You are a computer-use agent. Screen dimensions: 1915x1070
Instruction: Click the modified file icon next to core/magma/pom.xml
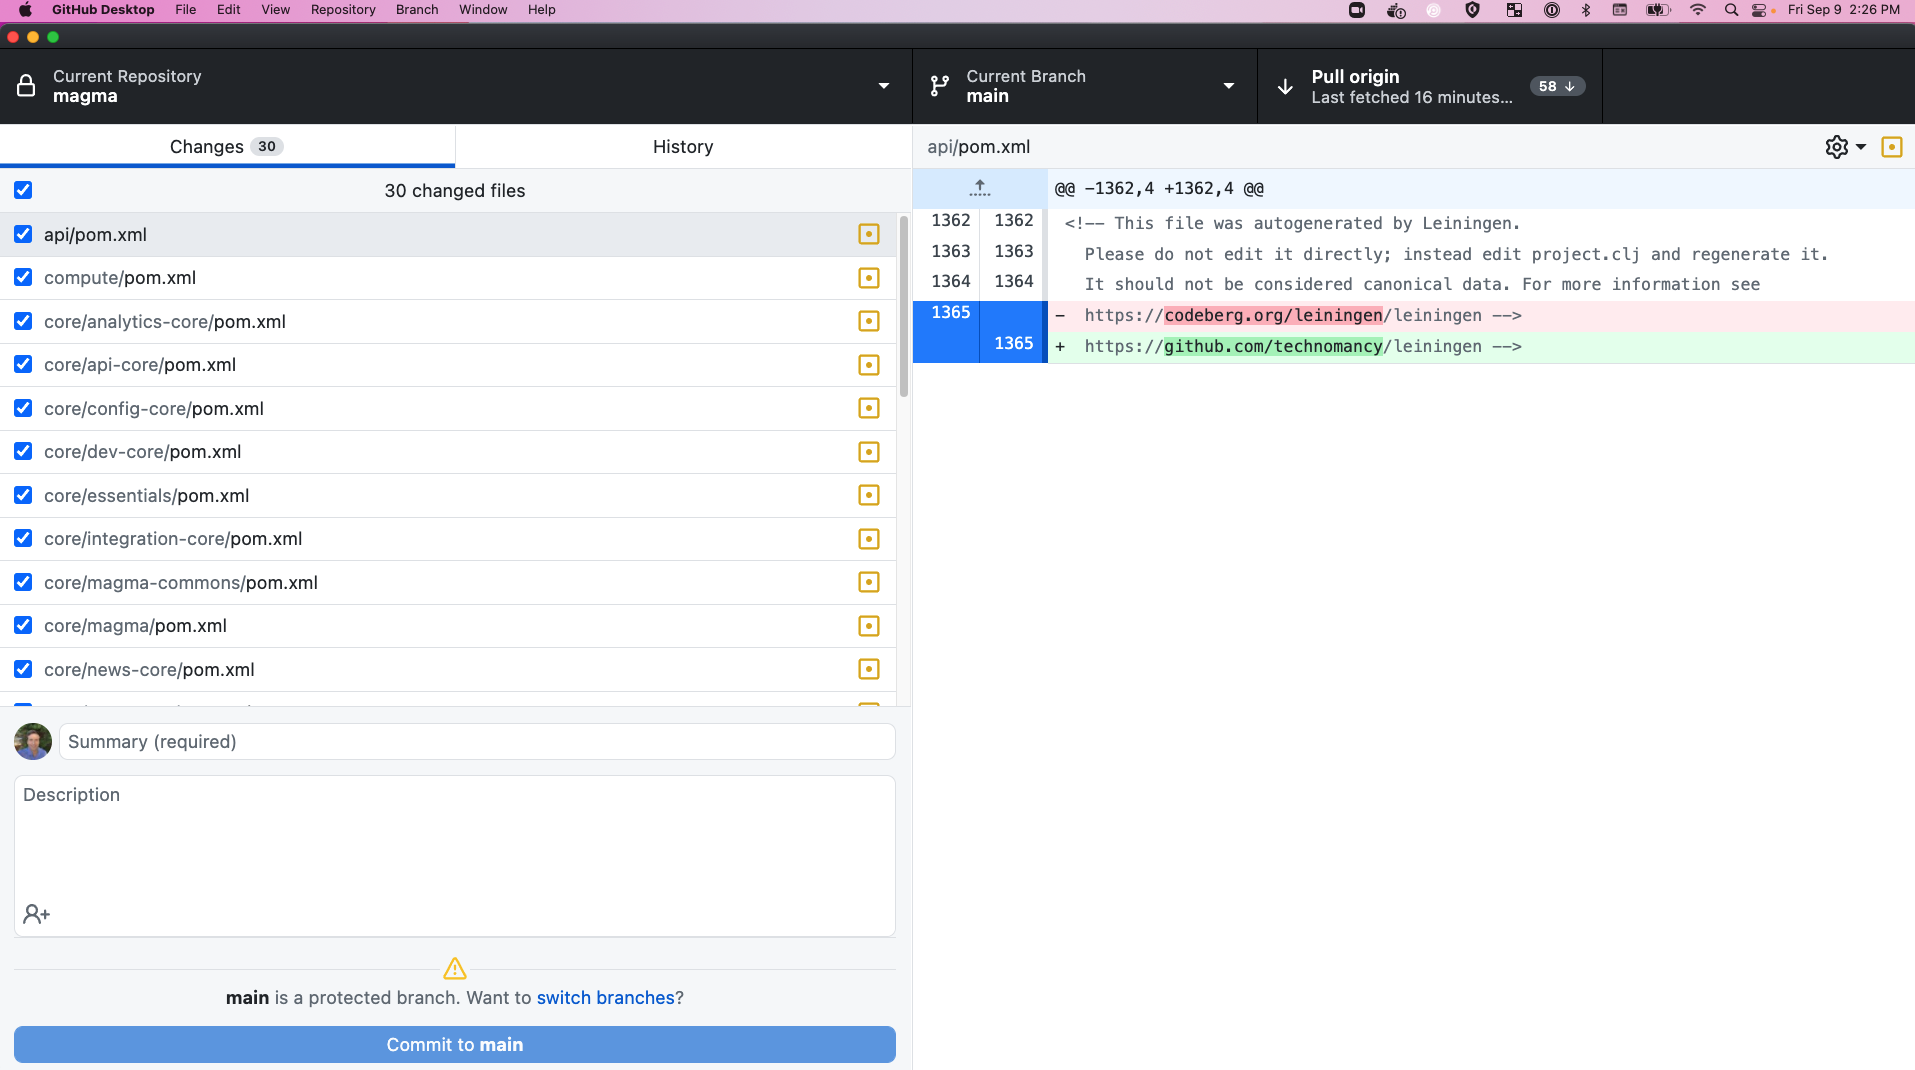(x=868, y=626)
